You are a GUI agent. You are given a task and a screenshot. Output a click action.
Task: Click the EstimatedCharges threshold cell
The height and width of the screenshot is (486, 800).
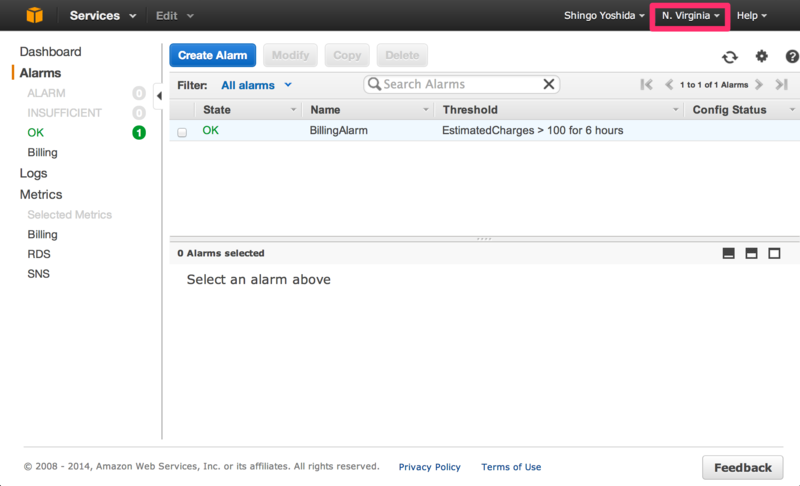pyautogui.click(x=533, y=131)
